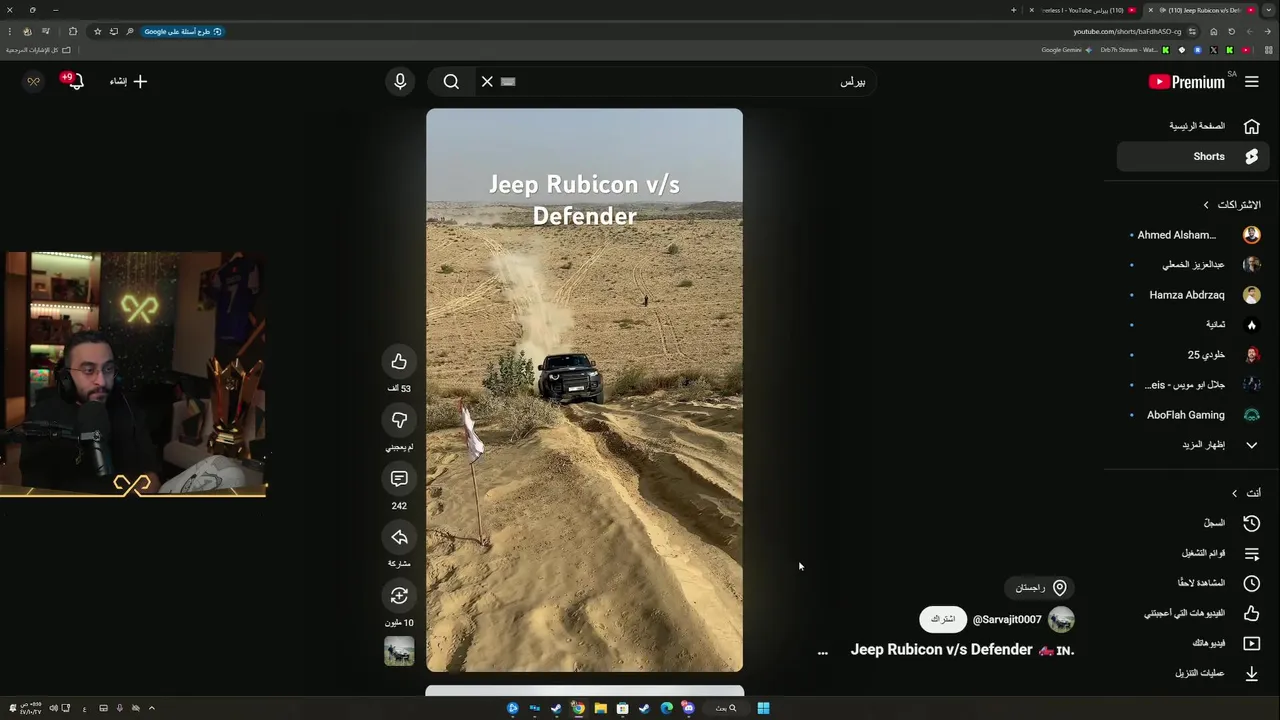Viewport: 1280px width, 720px height.
Task: Expand the أنت you section
Action: point(1246,493)
